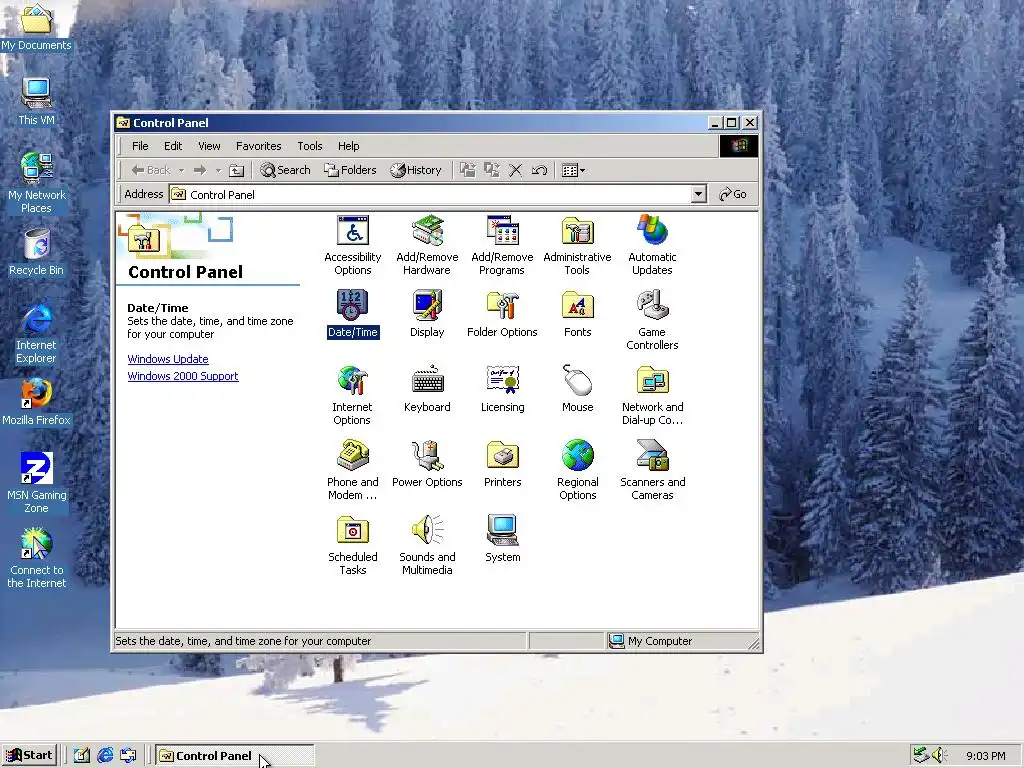Click Control Panel taskbar button

(x=236, y=756)
